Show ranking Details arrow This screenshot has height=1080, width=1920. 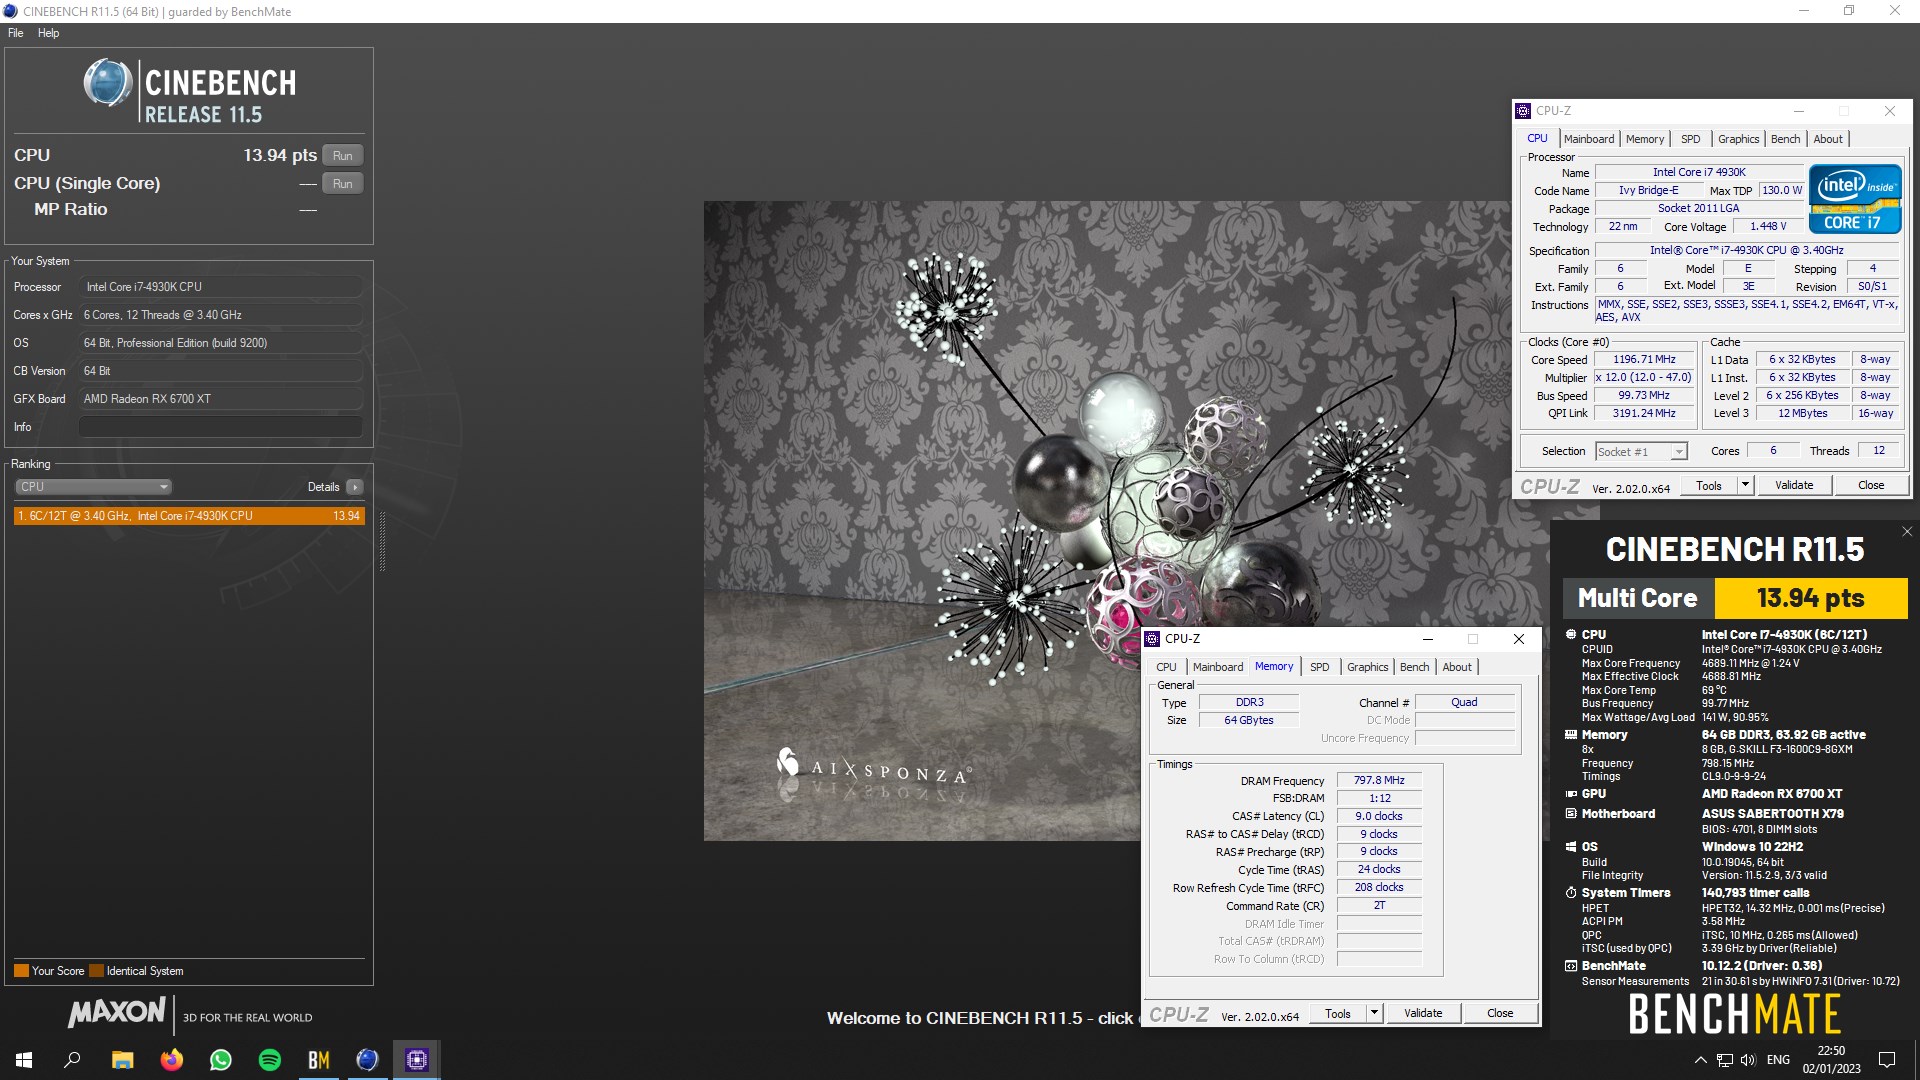coord(355,487)
